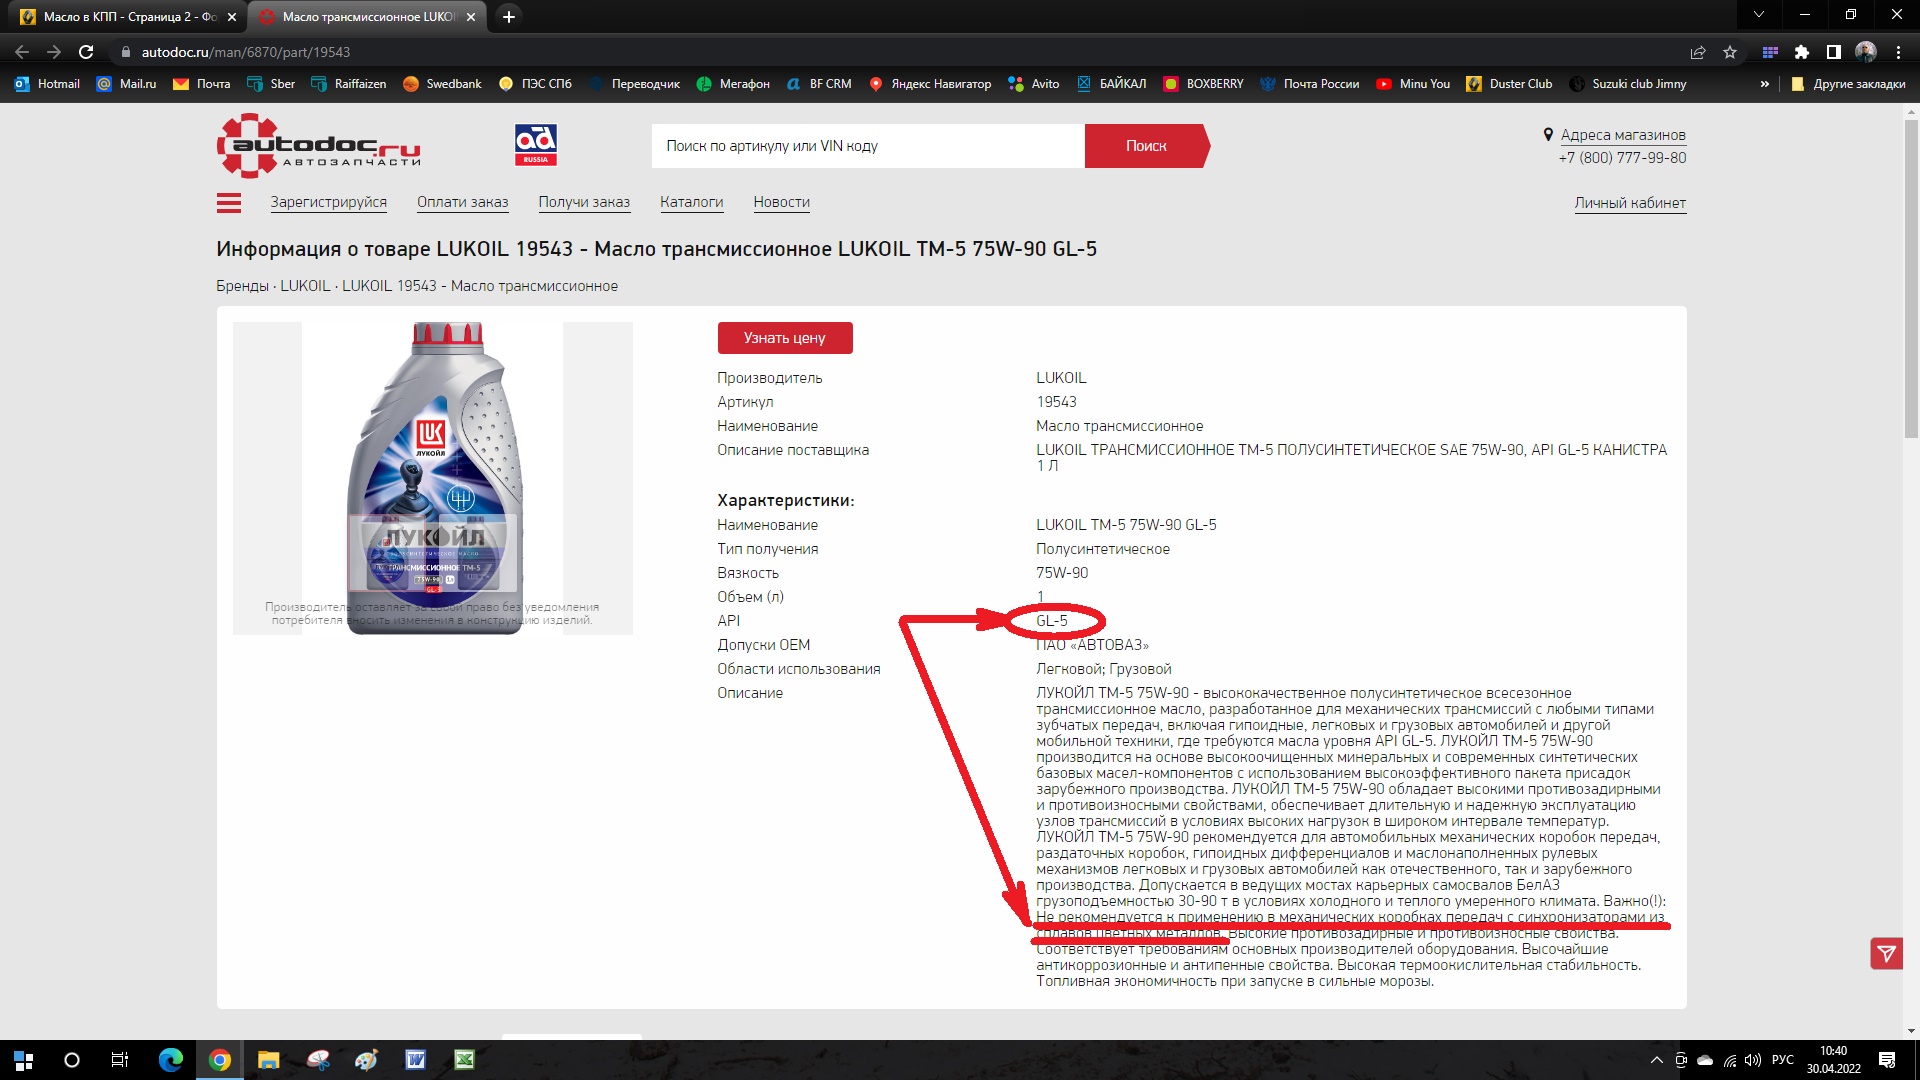The width and height of the screenshot is (1920, 1080).
Task: Click the autodoc.ru logo
Action: coord(318,146)
